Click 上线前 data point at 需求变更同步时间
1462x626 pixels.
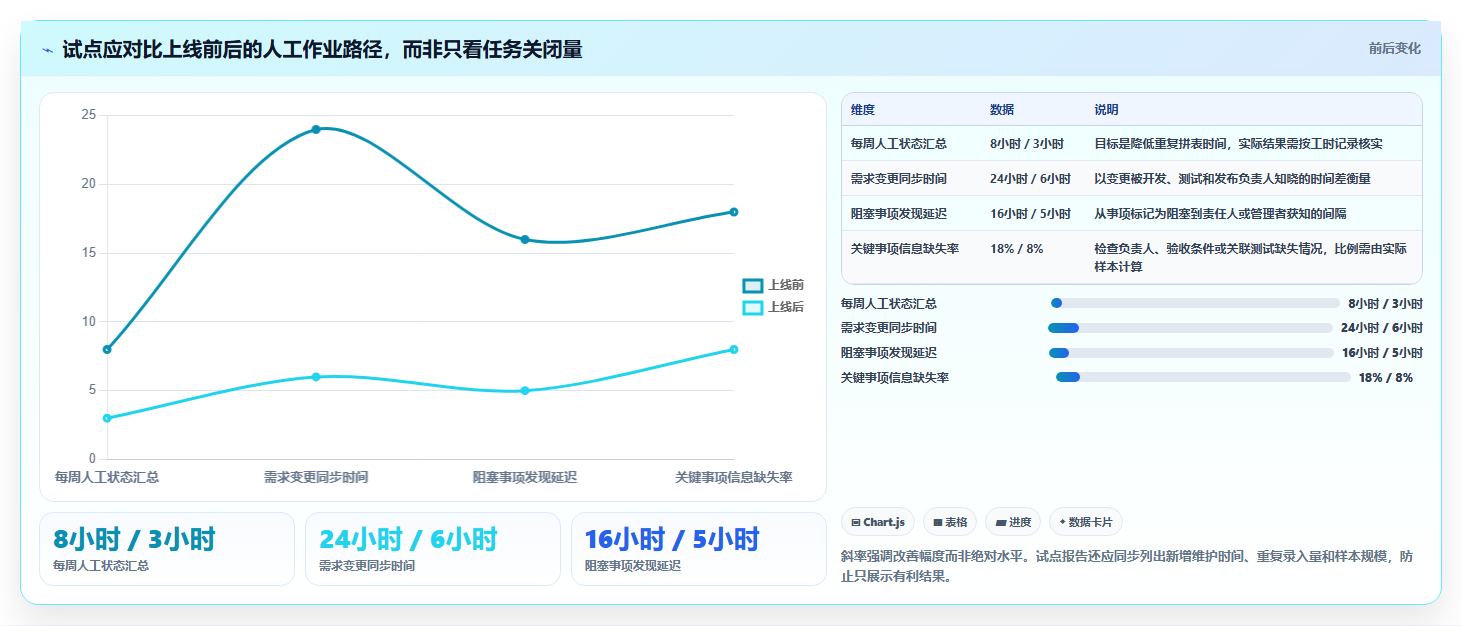[316, 129]
